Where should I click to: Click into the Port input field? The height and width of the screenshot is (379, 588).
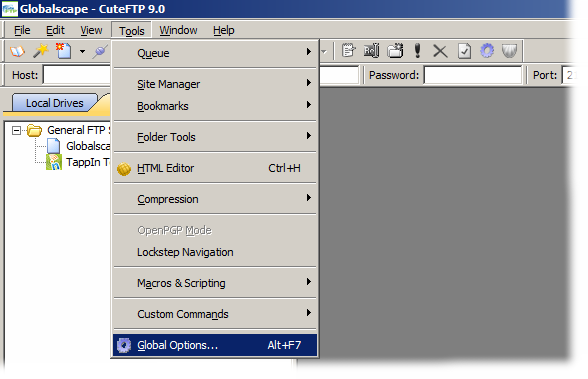[x=569, y=75]
